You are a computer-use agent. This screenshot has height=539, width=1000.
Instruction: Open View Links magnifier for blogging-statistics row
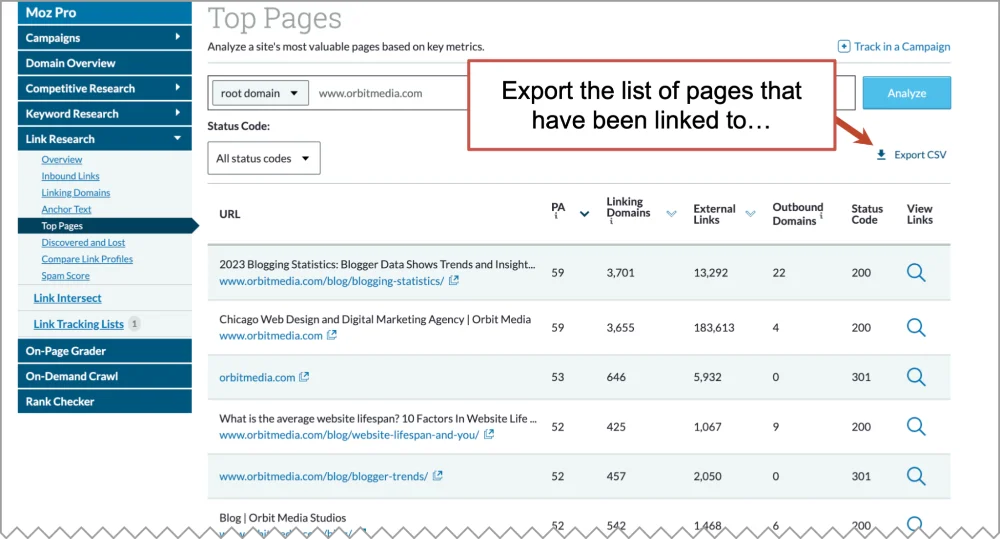point(916,272)
